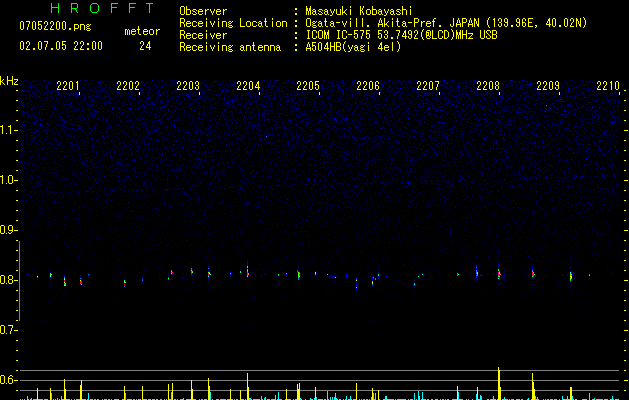
Task: Click the 2209 time marker
Action: [548, 85]
